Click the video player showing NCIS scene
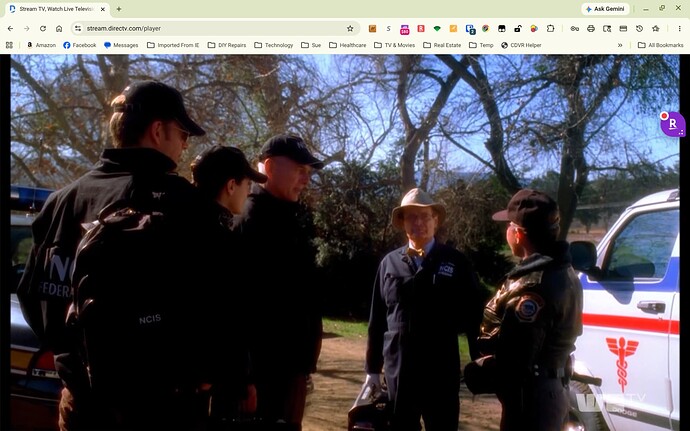The image size is (690, 431). [x=345, y=243]
